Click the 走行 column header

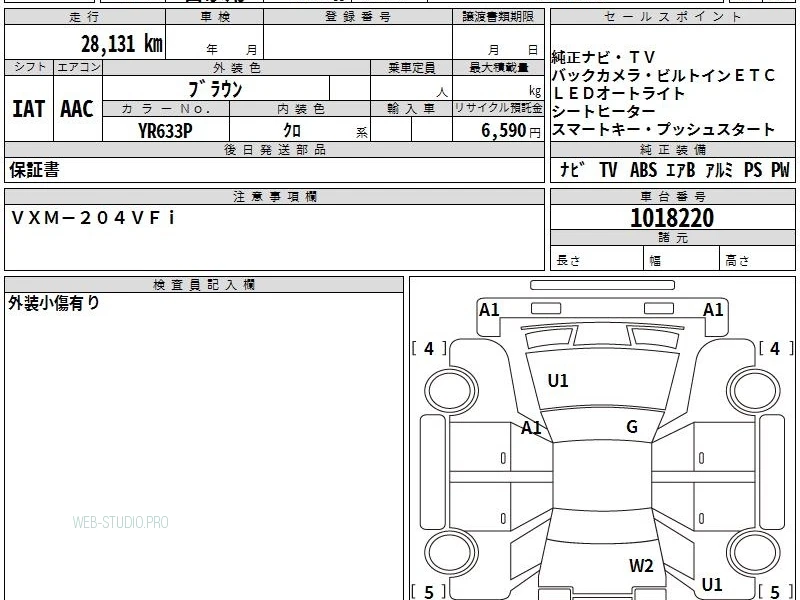pos(85,17)
